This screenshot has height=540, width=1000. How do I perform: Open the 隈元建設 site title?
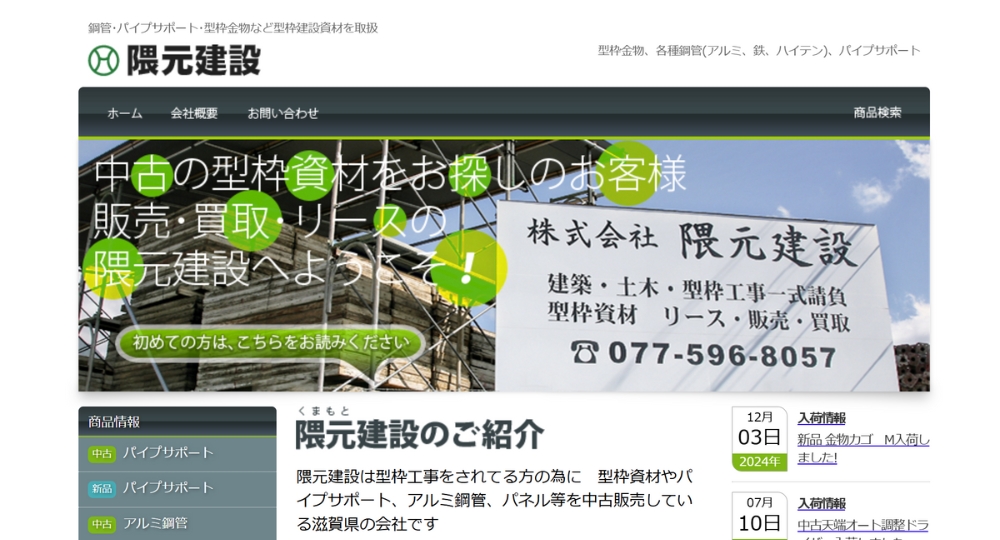pyautogui.click(x=193, y=61)
